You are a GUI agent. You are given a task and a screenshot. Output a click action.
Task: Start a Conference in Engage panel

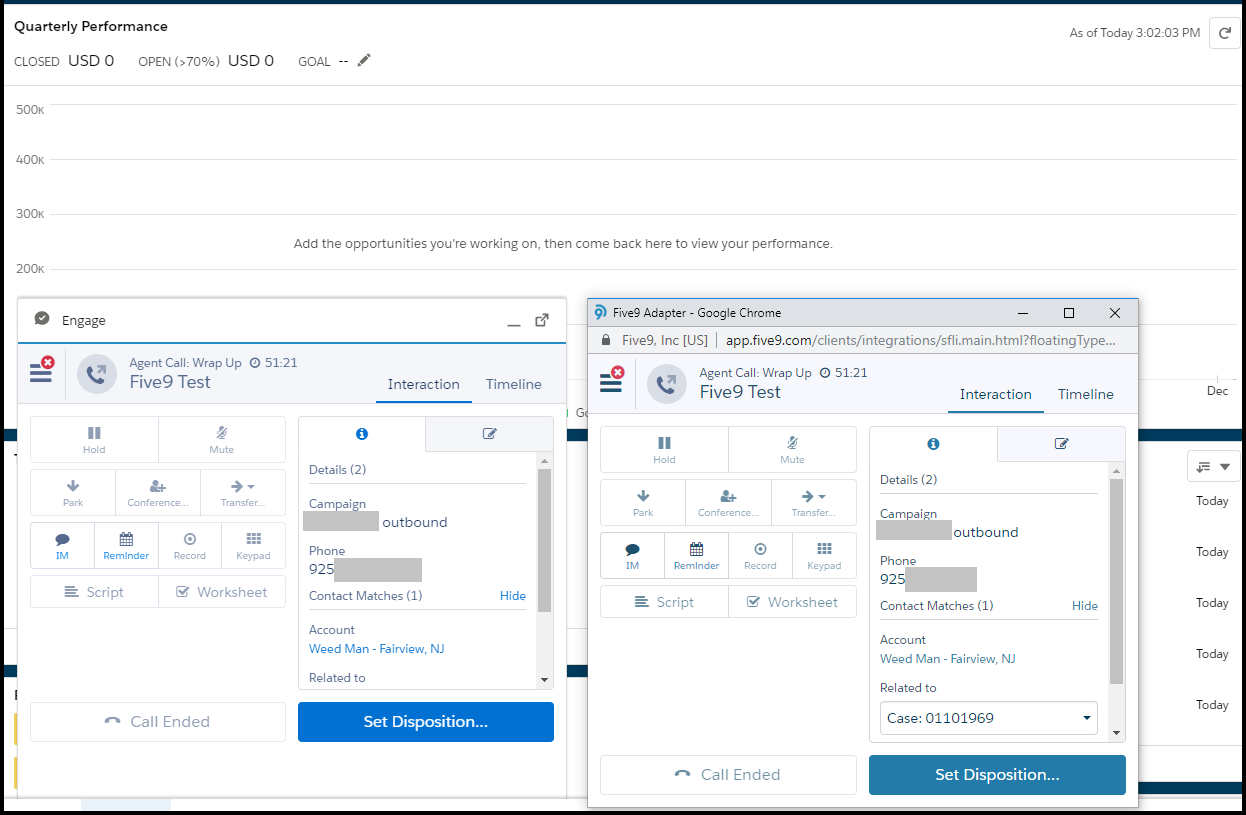pos(158,493)
